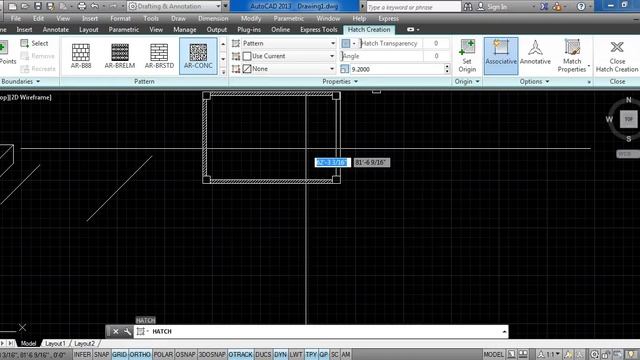Click Annotative option icon
640x360 pixels.
coord(535,48)
